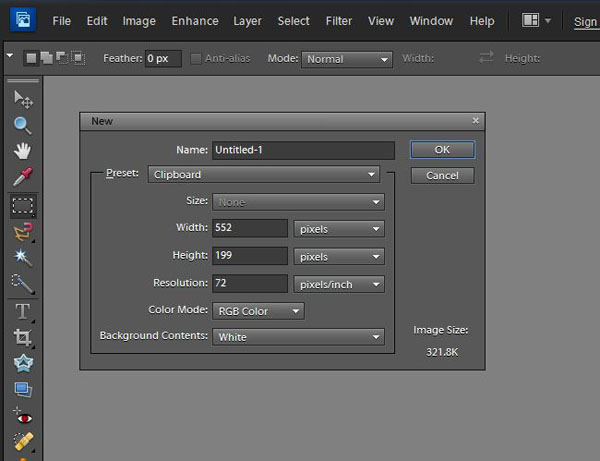Open the Background Contents White dropdown
This screenshot has height=461, width=600.
(298, 337)
